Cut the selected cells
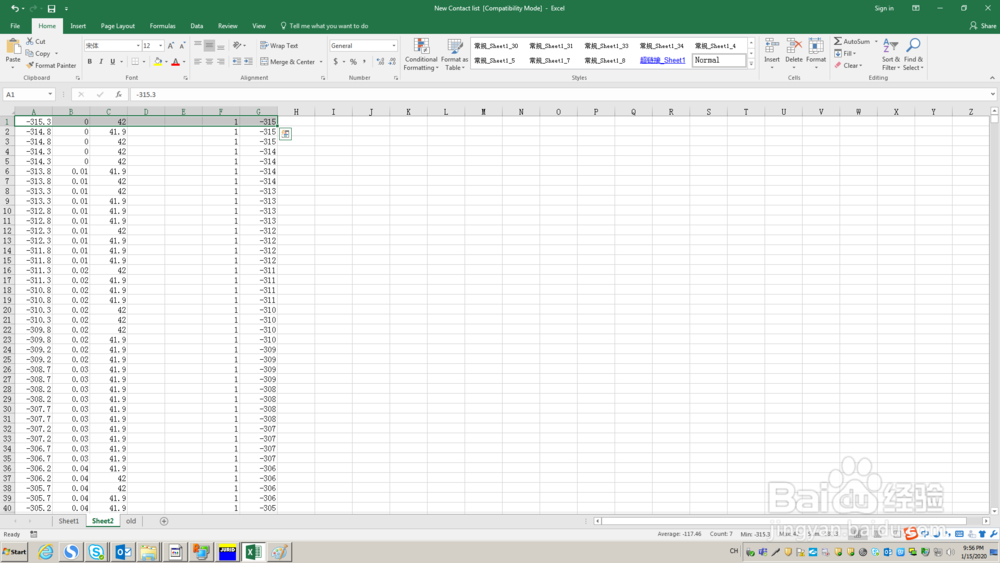 (36, 41)
